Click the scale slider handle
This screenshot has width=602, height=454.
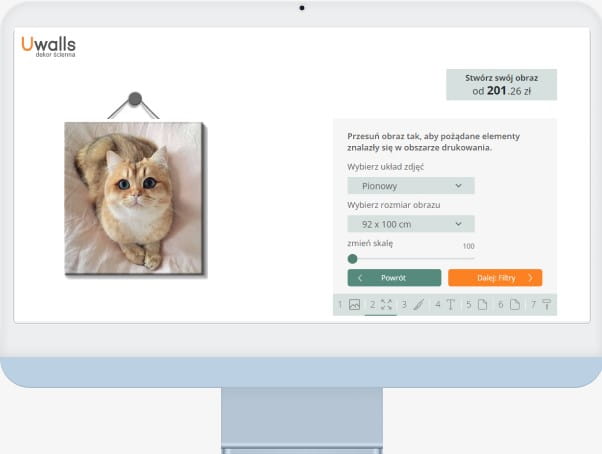pyautogui.click(x=352, y=258)
